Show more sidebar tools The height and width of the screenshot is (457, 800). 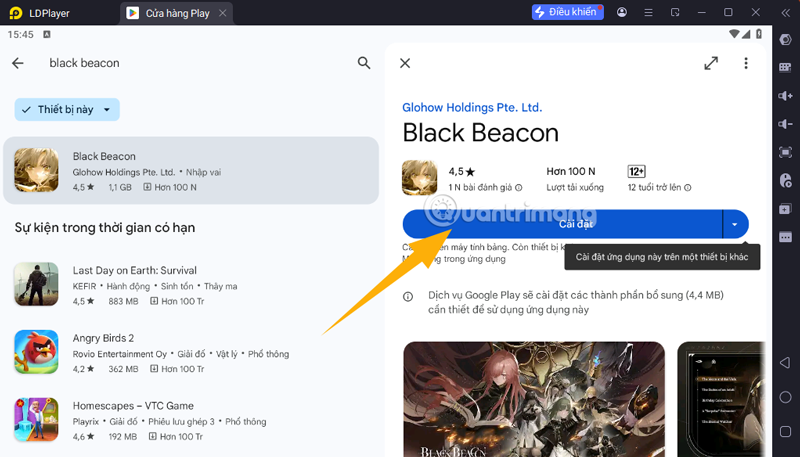(x=786, y=237)
